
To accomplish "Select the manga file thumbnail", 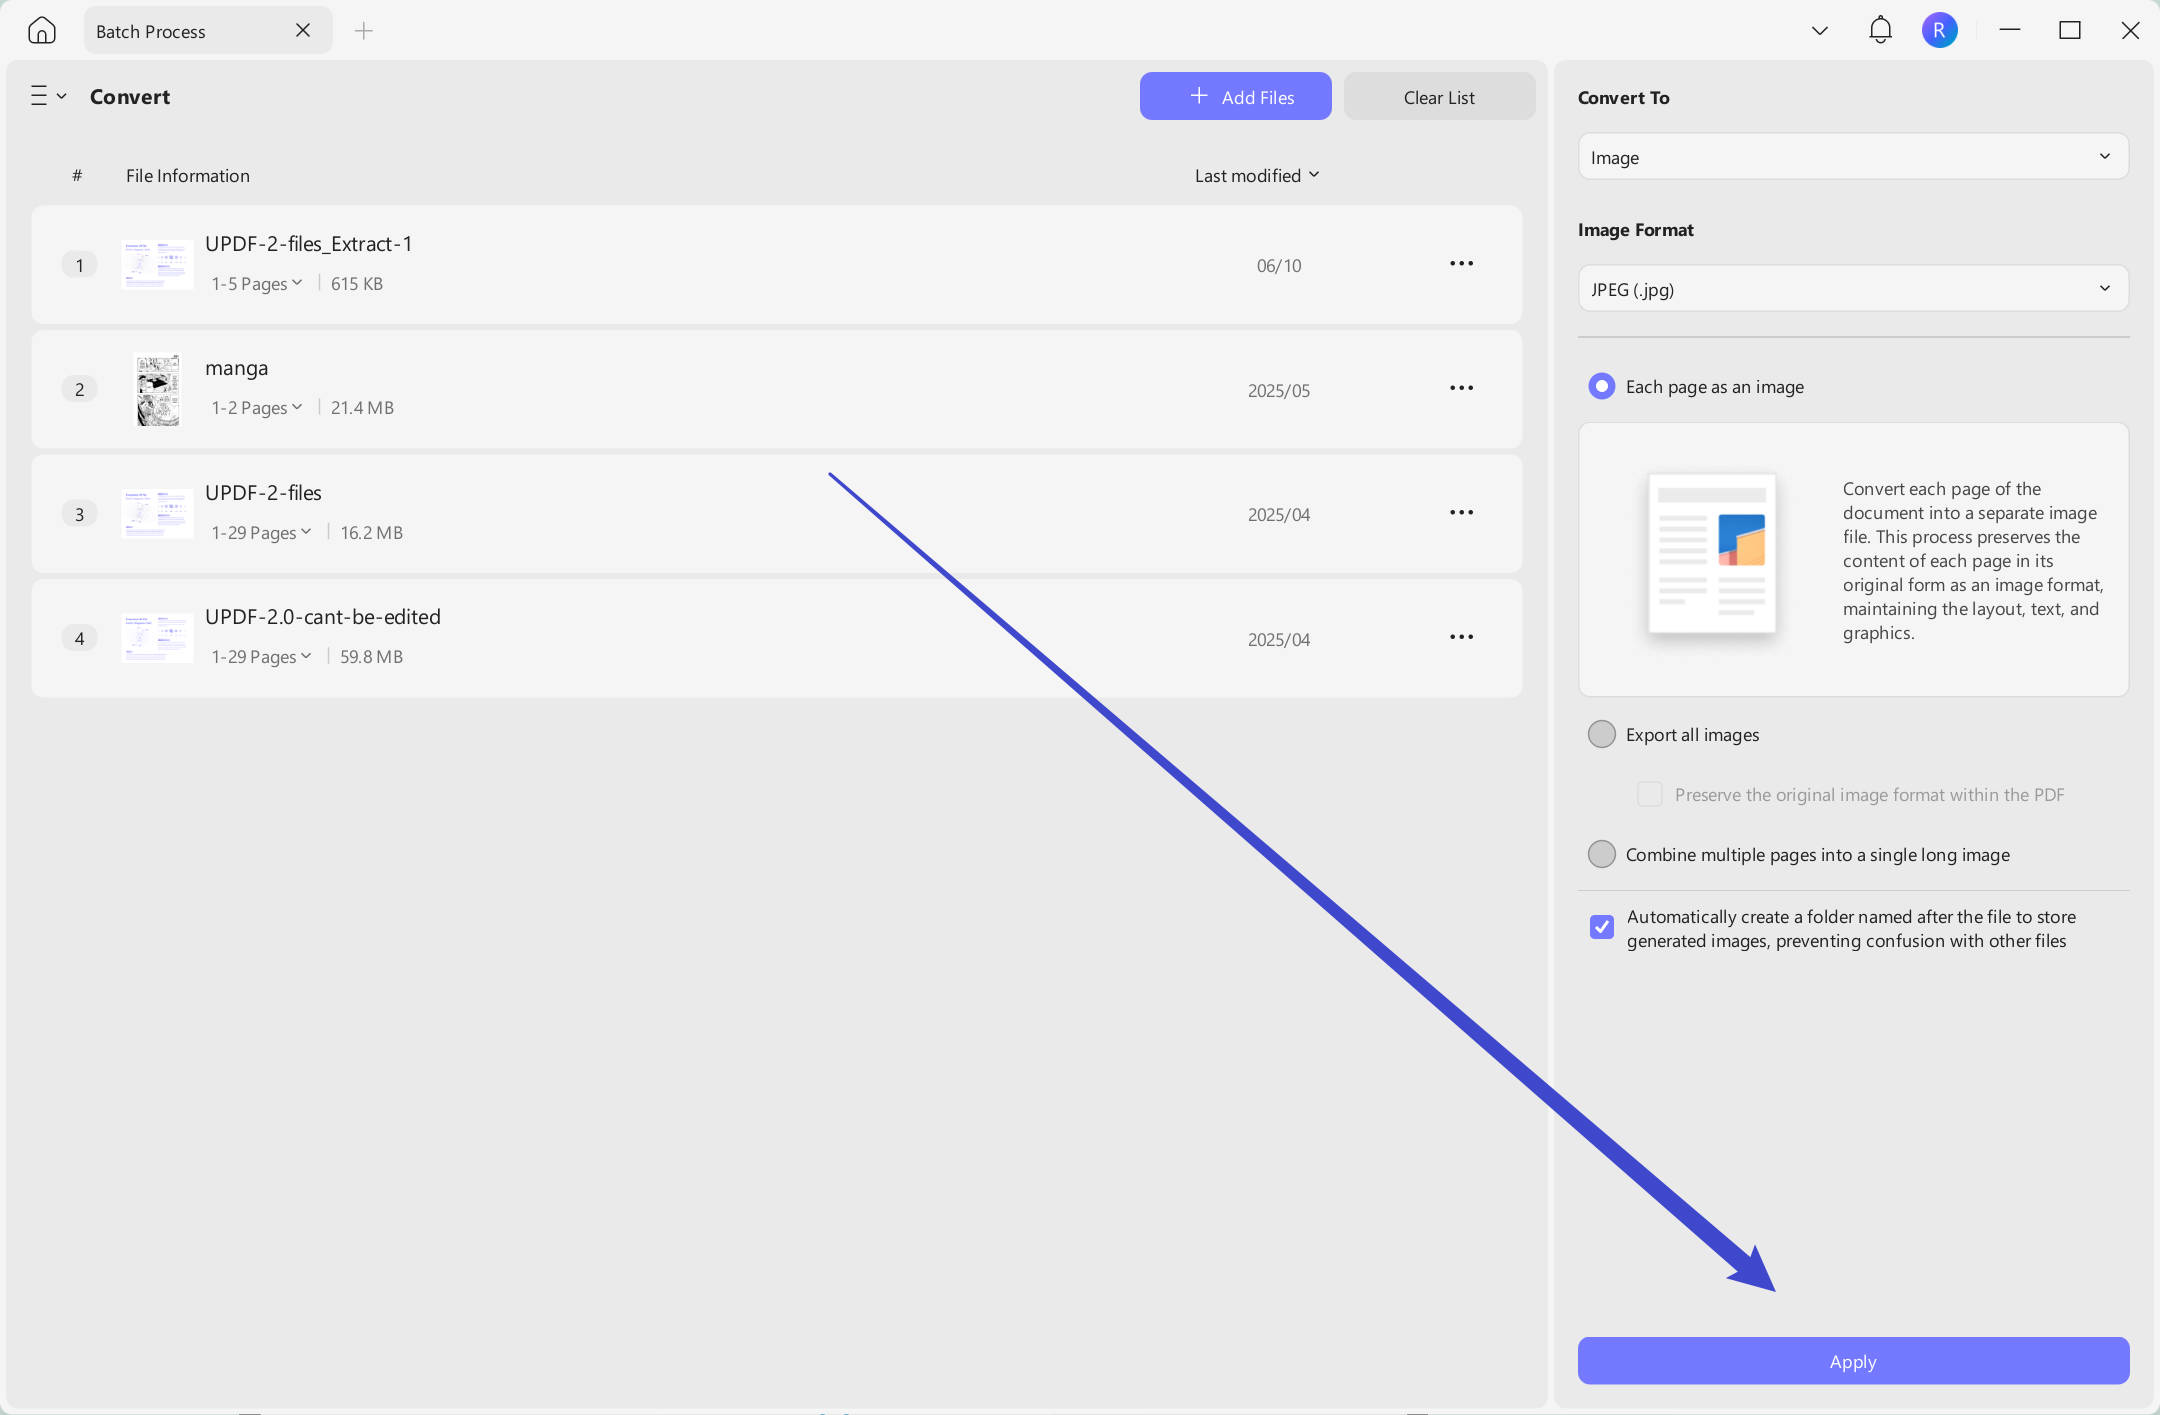I will [x=158, y=390].
